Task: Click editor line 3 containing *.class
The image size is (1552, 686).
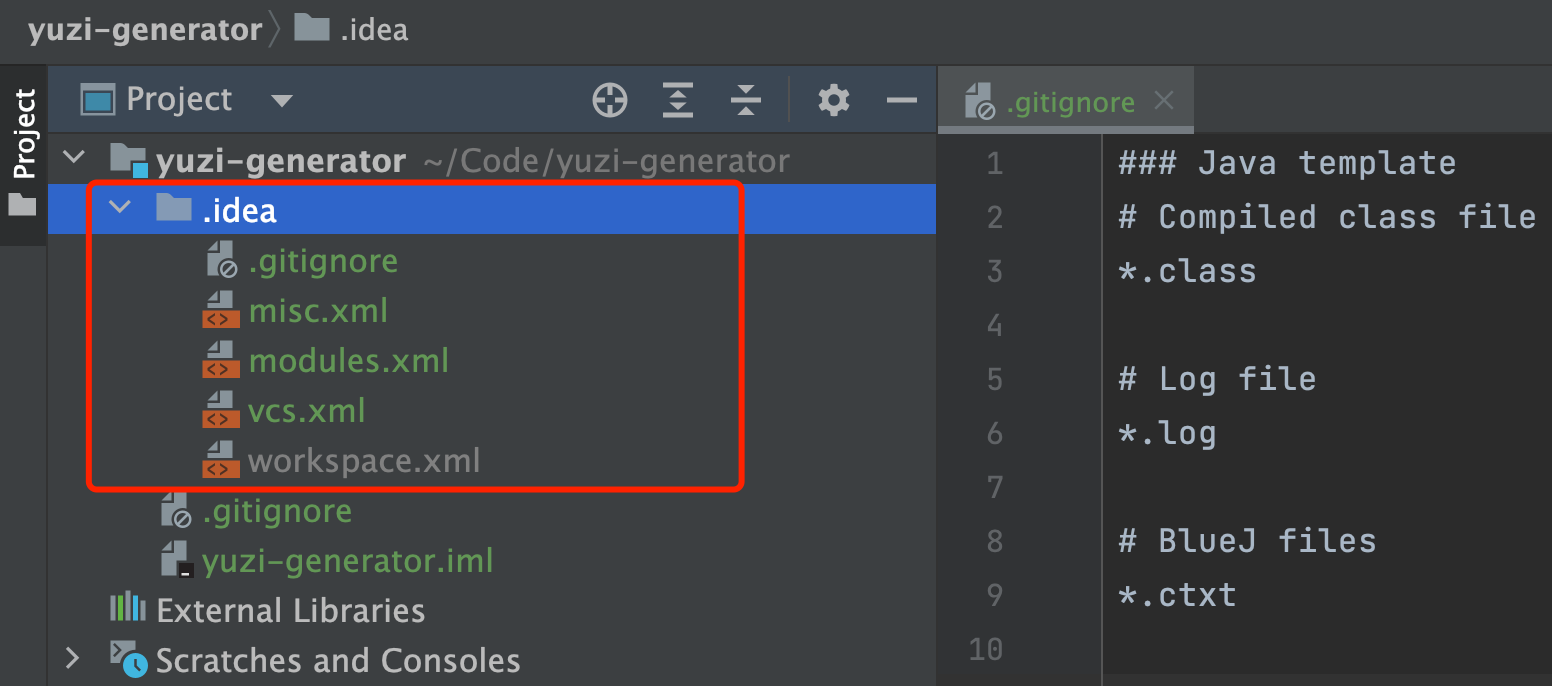Action: pos(1187,271)
